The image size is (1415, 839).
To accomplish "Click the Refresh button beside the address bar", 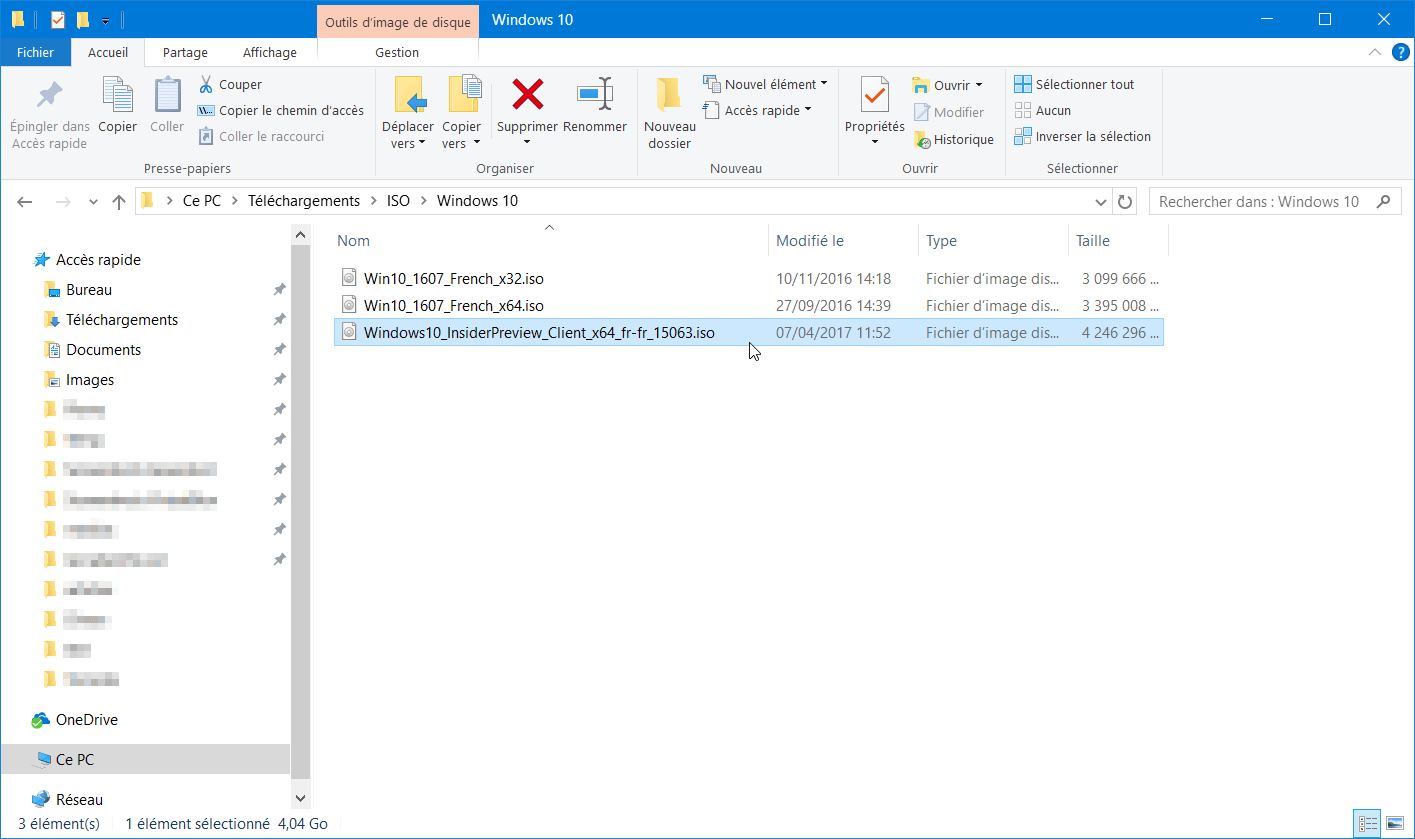I will coord(1125,202).
